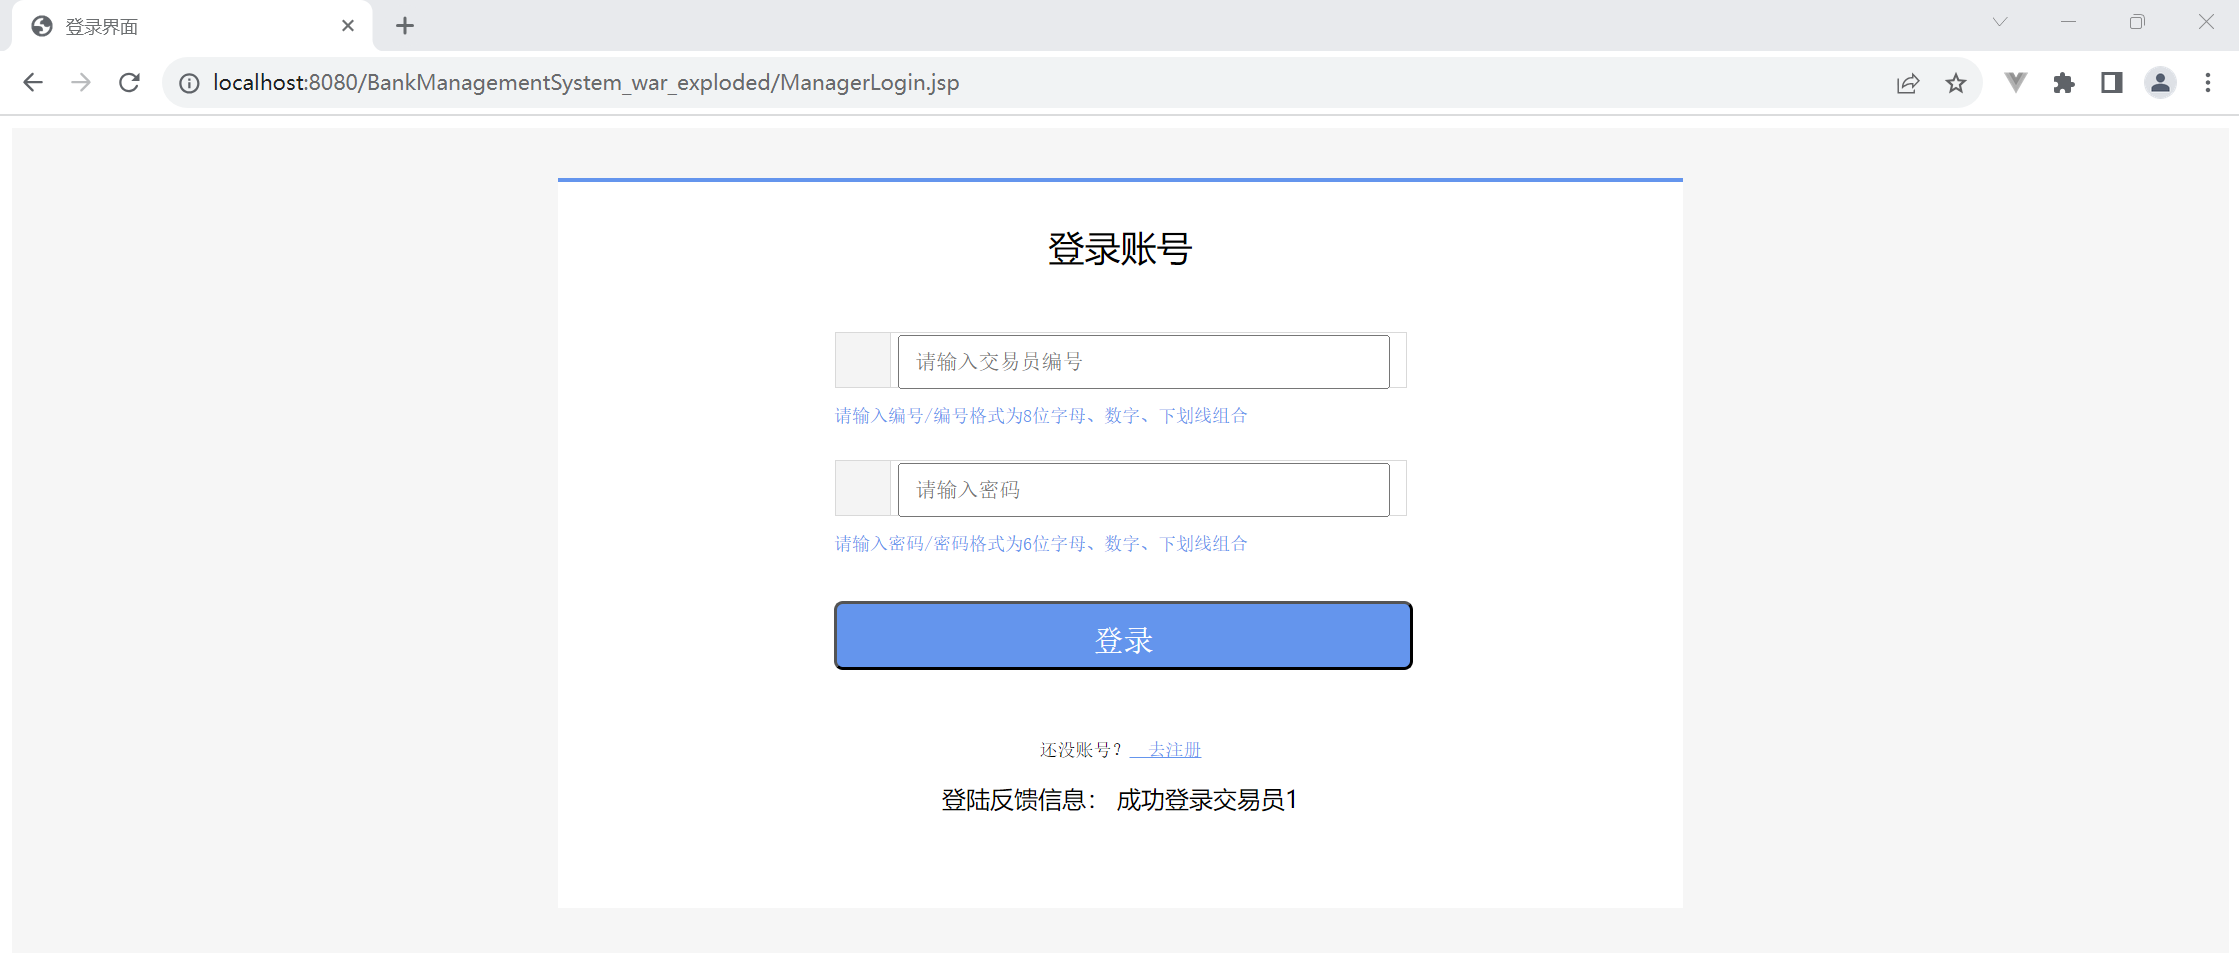Reload the login page

(129, 83)
